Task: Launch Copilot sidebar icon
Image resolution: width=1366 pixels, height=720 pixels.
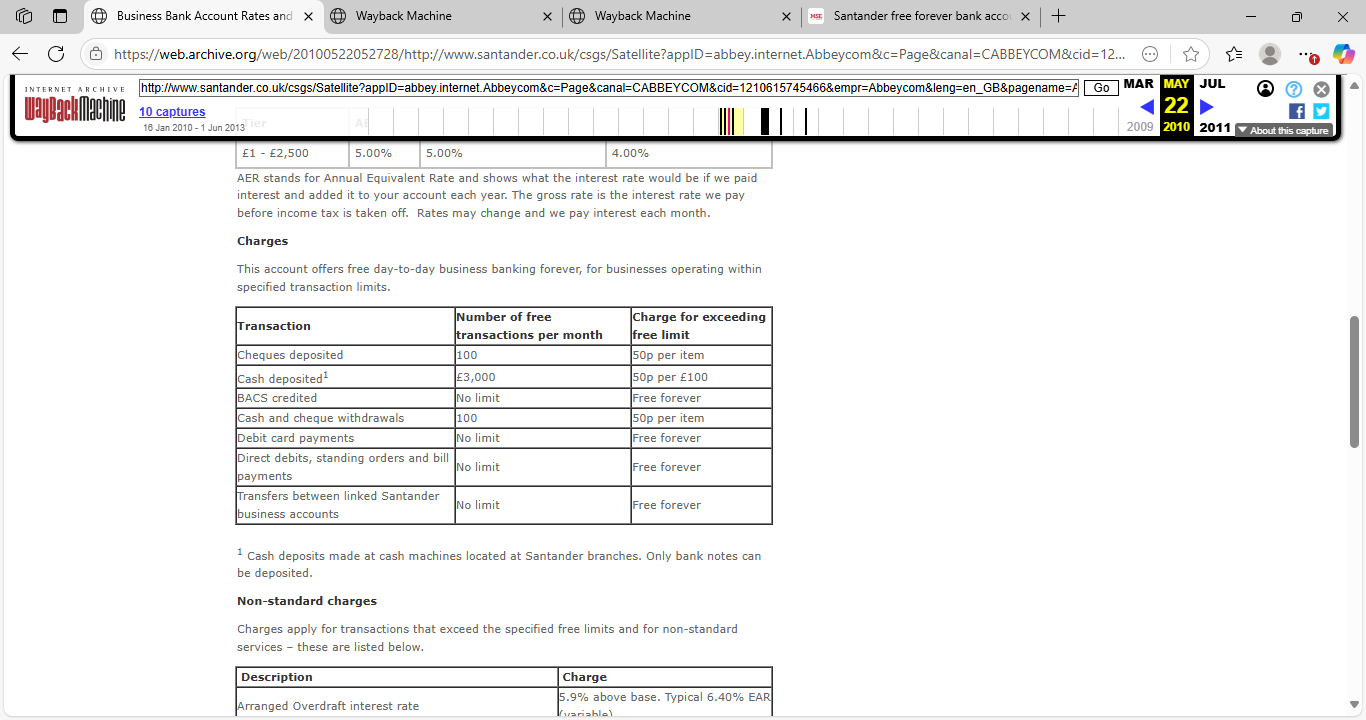Action: [1343, 54]
